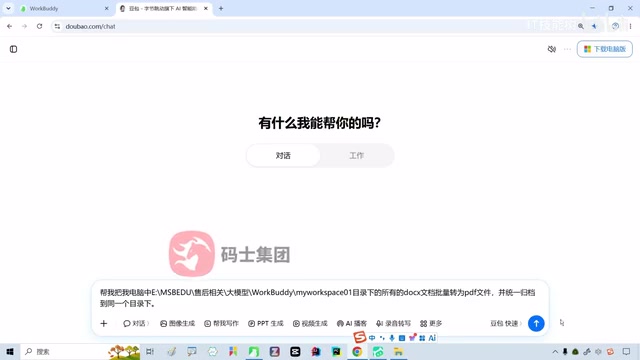The image size is (640, 360).
Task: Toggle Sogou Chinese/English 中 mode
Action: (x=372, y=338)
